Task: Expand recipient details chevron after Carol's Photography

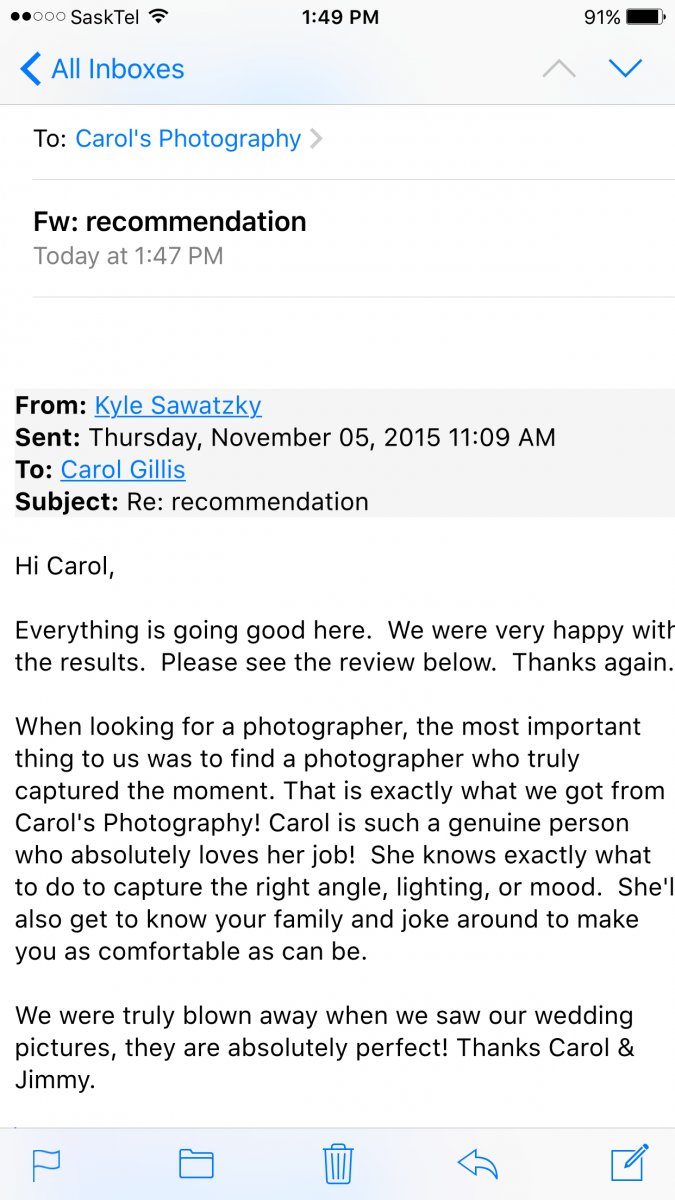Action: (x=316, y=139)
